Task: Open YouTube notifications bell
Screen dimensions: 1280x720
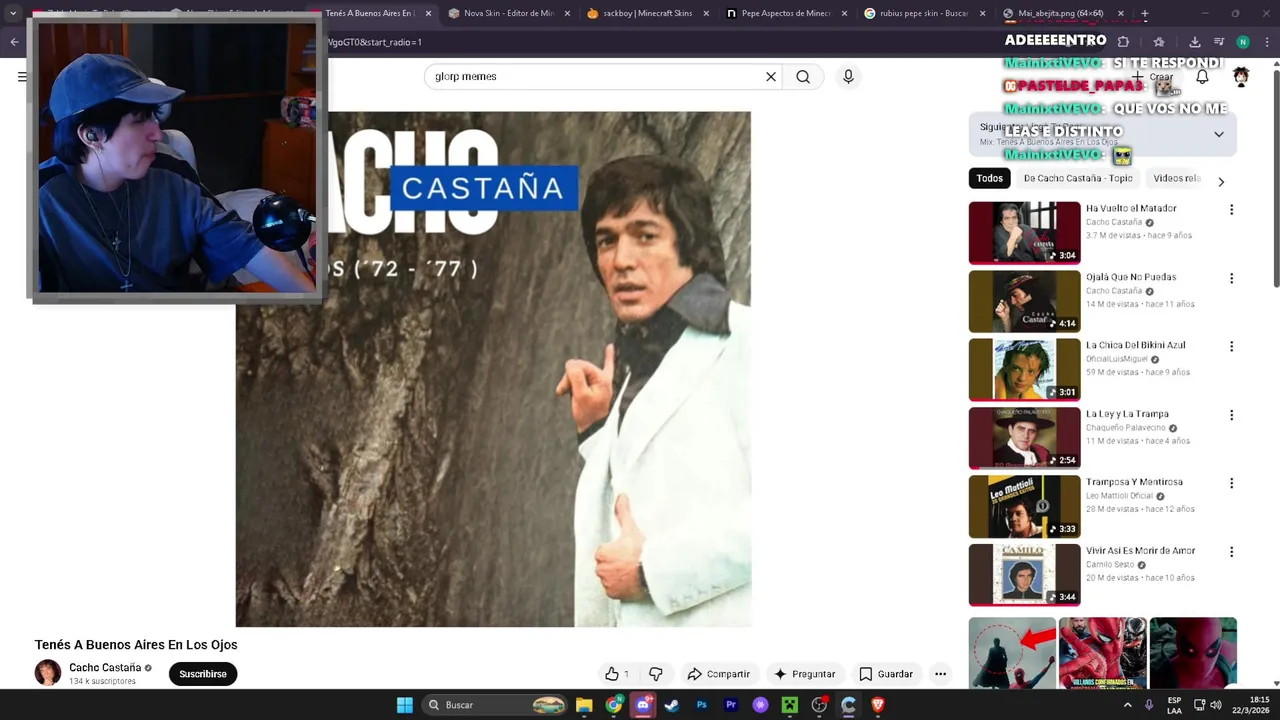Action: 1202,77
